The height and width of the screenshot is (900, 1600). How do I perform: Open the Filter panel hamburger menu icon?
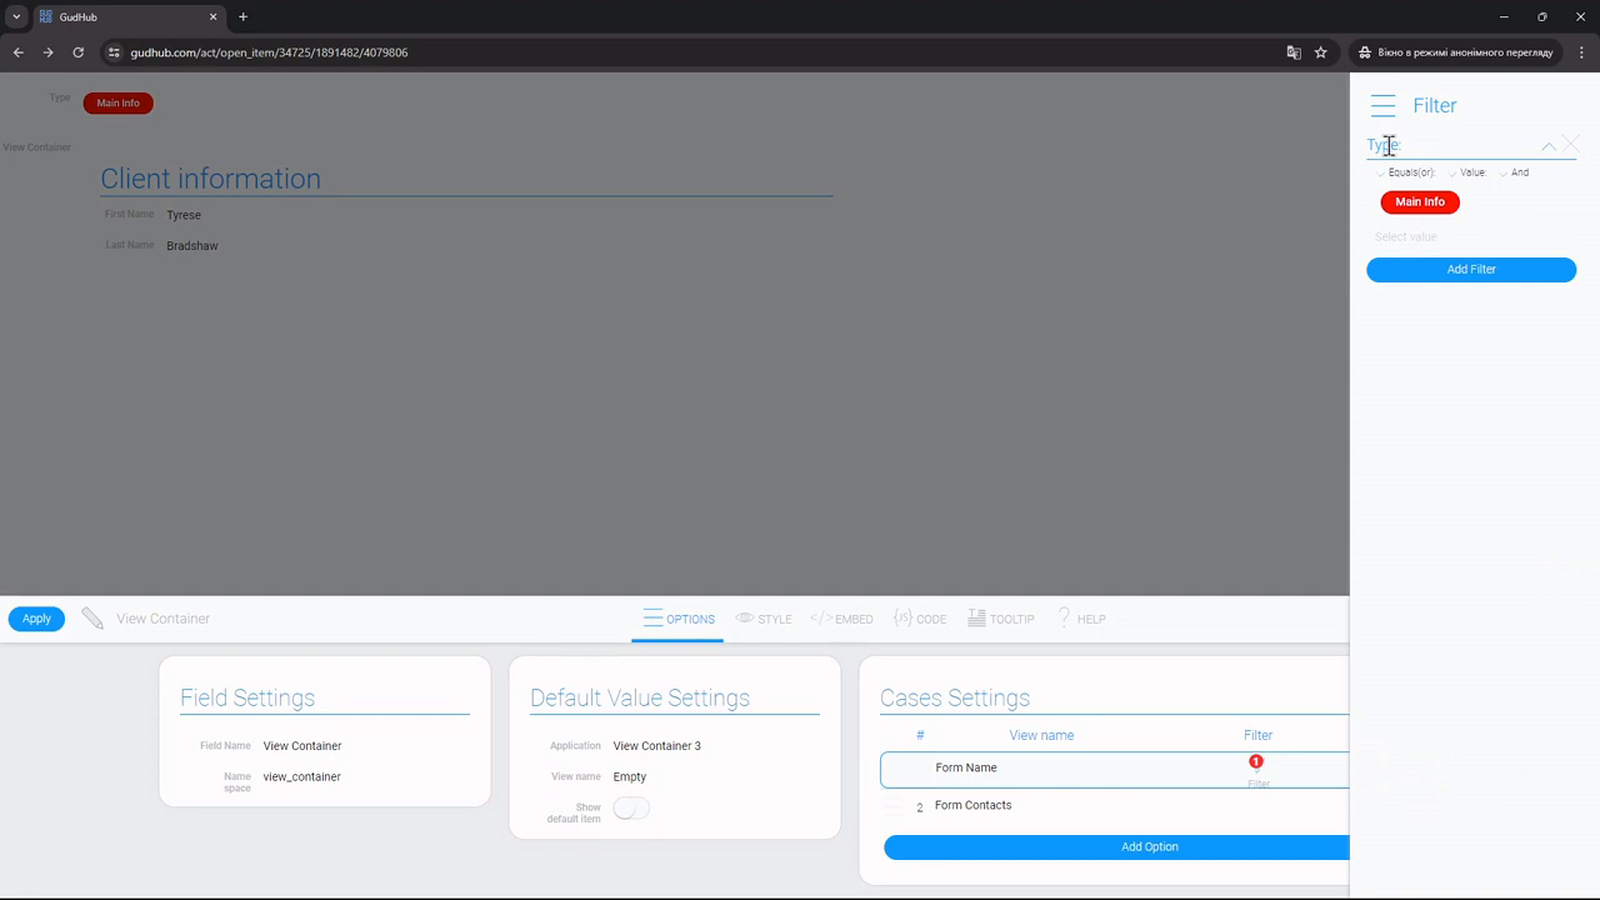[1383, 105]
